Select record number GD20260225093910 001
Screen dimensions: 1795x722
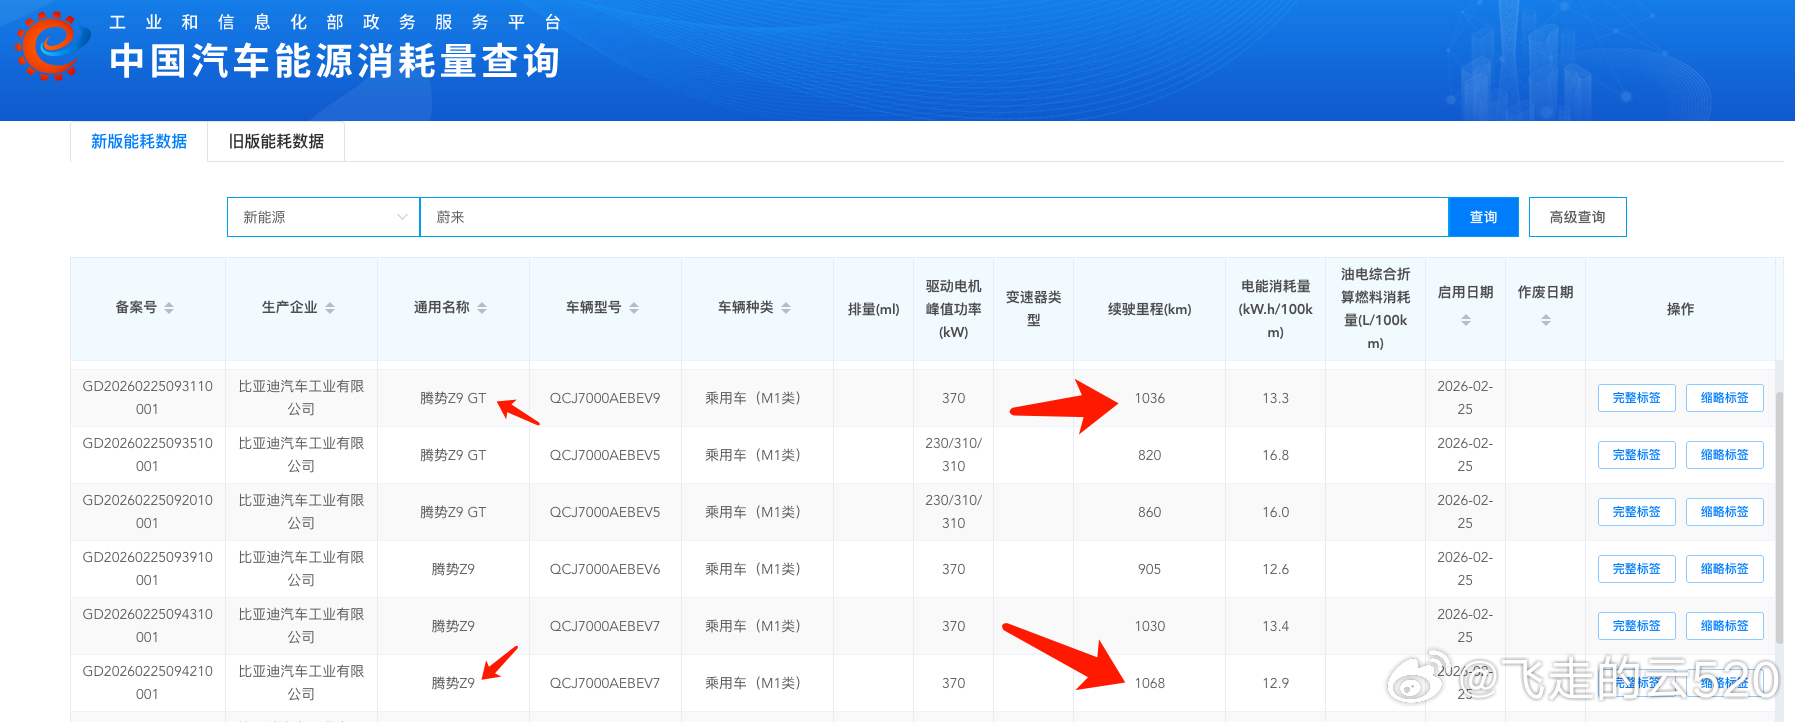(x=147, y=569)
